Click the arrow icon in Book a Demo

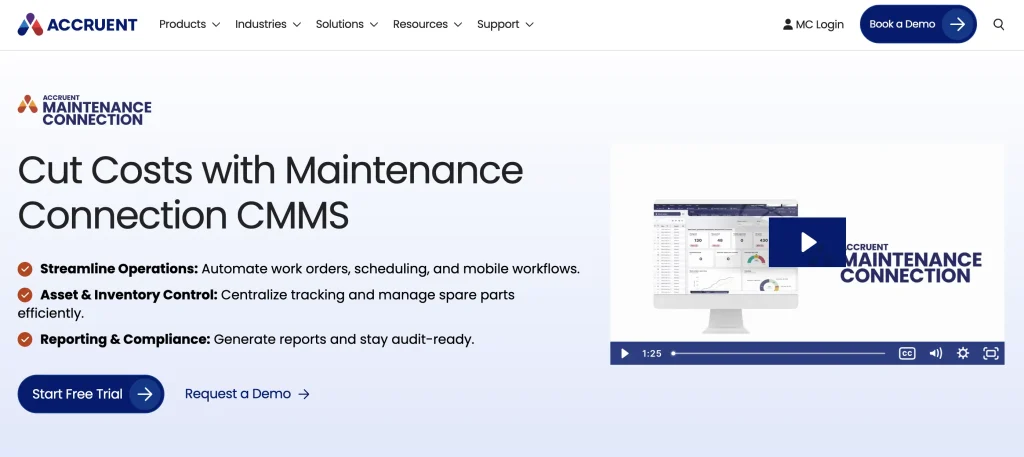coord(957,24)
